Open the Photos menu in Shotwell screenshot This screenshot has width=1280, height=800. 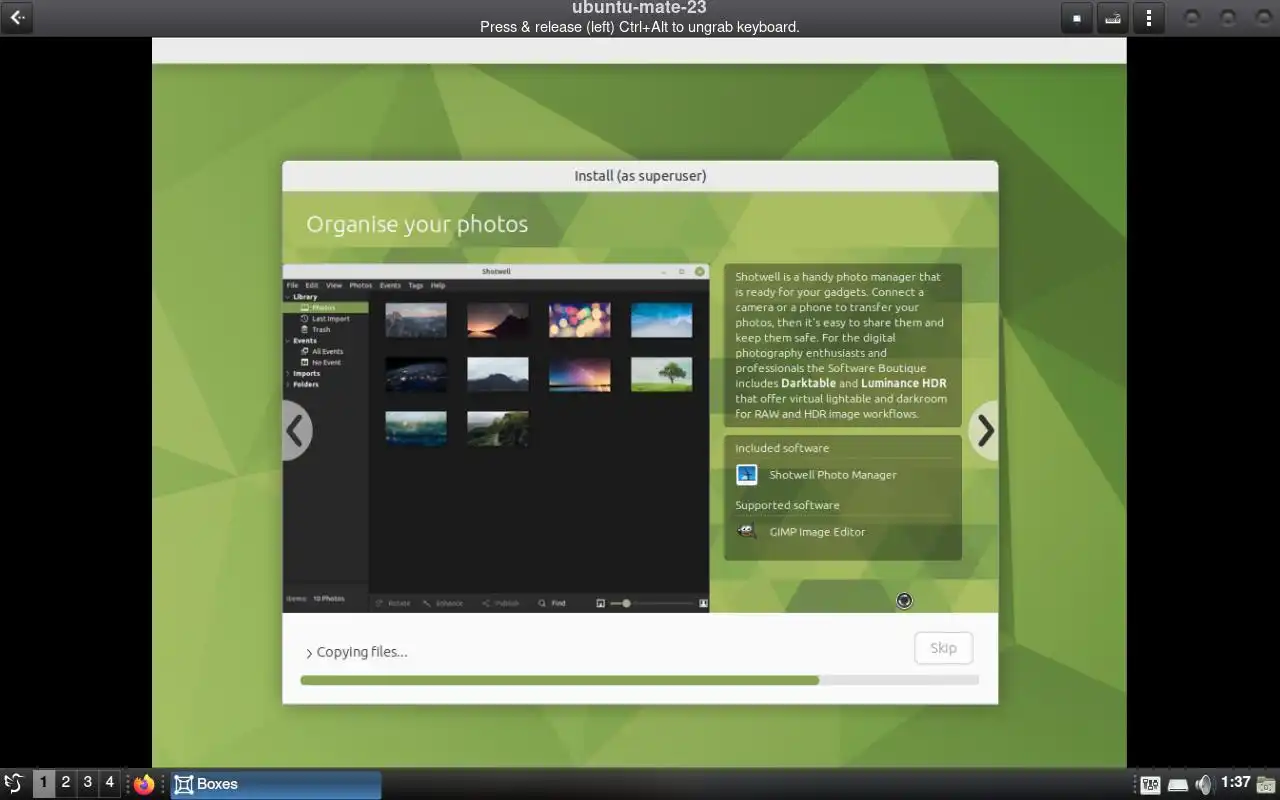pyautogui.click(x=360, y=285)
